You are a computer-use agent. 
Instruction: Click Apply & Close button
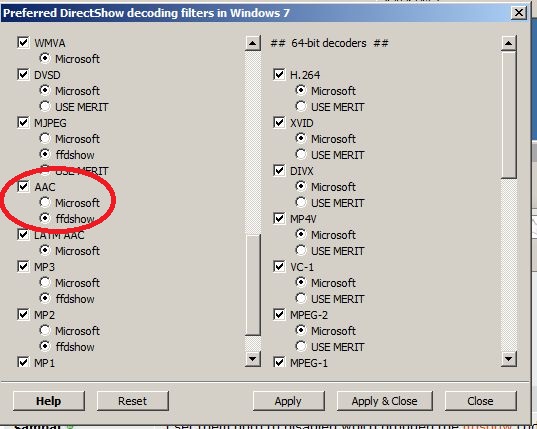385,401
